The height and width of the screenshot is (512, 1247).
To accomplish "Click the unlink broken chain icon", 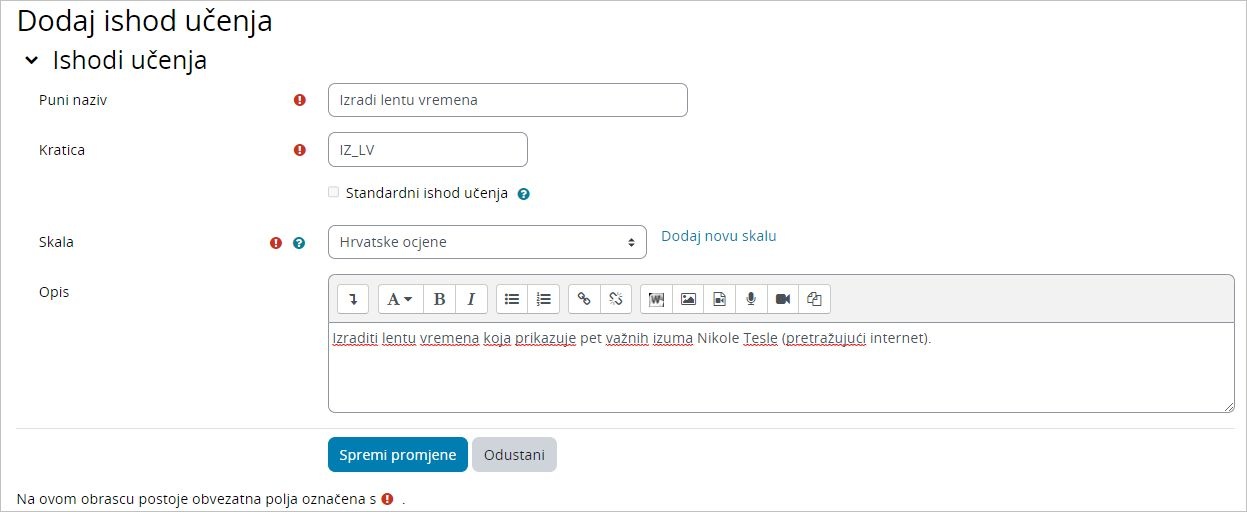I will (x=616, y=299).
